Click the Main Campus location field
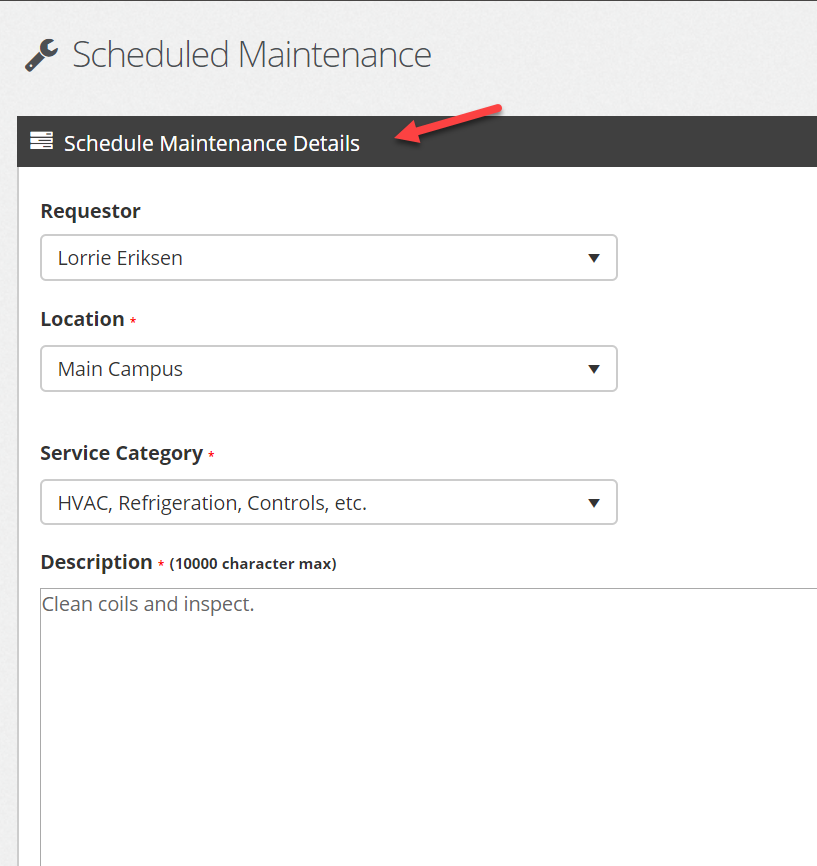The width and height of the screenshot is (817, 866). point(329,369)
